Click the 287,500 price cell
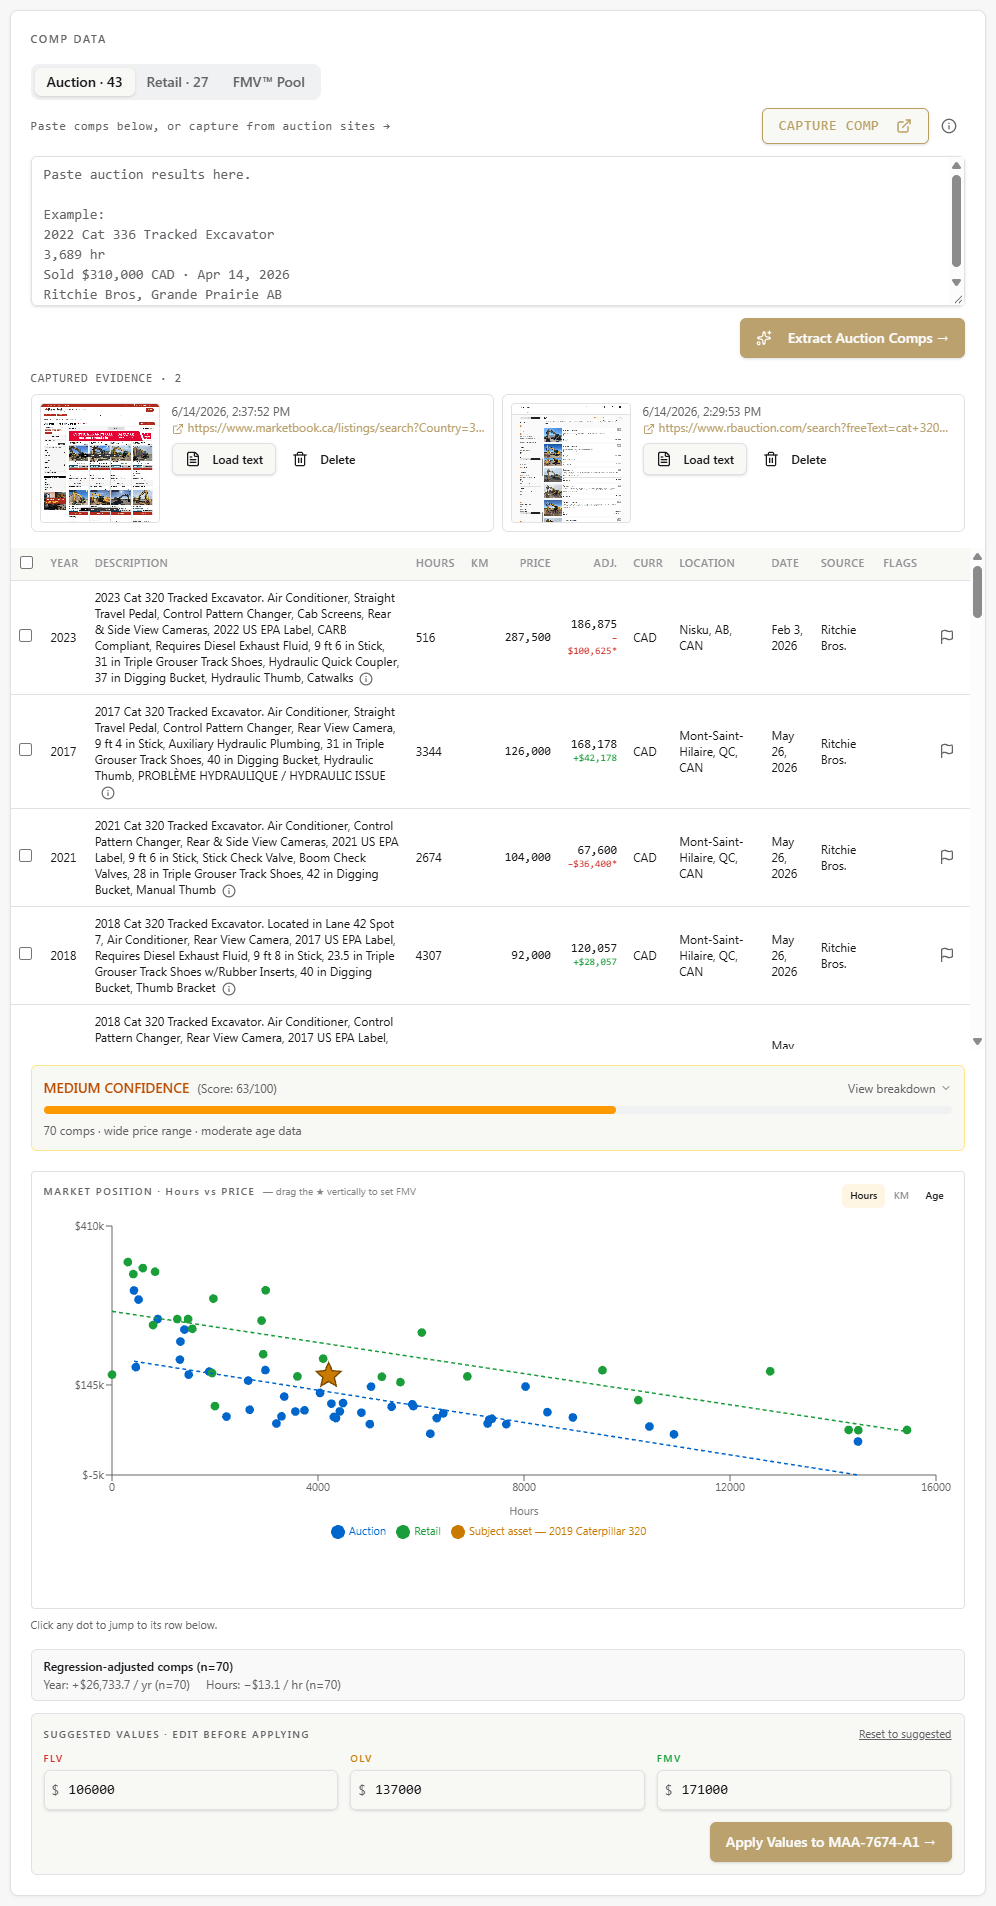996x1906 pixels. pos(528,637)
